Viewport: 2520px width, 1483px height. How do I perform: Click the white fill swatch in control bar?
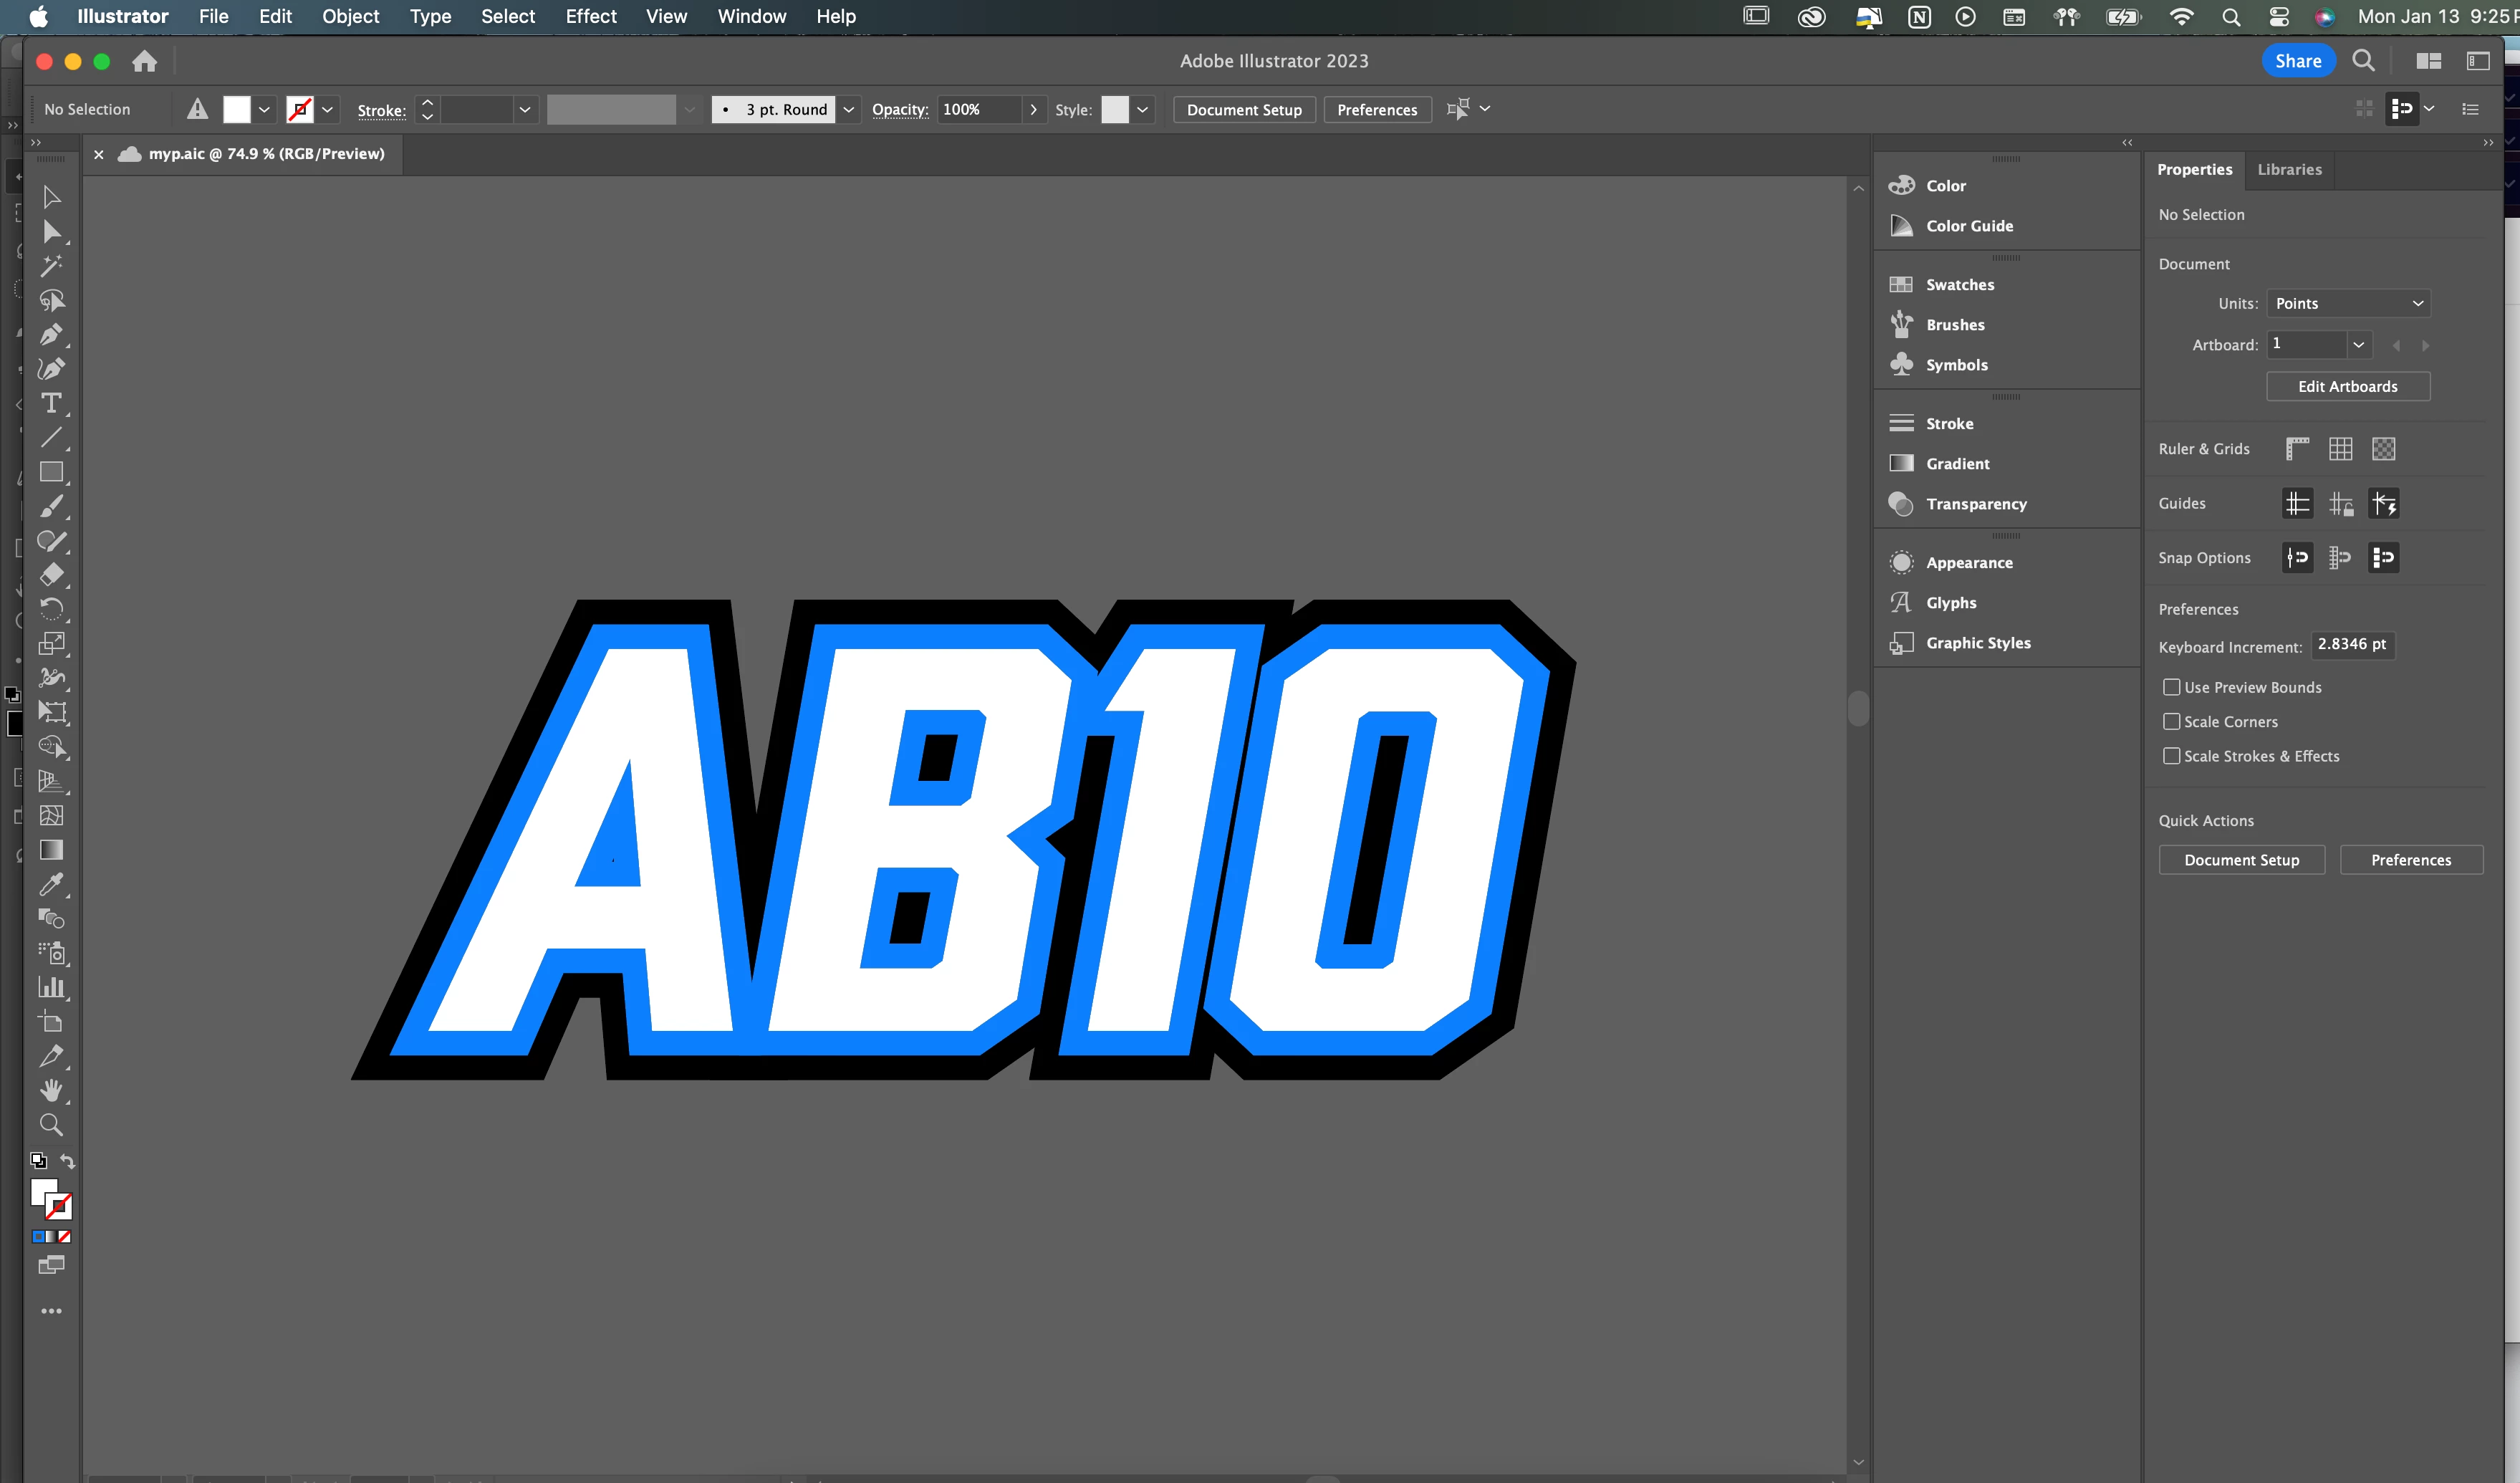236,110
